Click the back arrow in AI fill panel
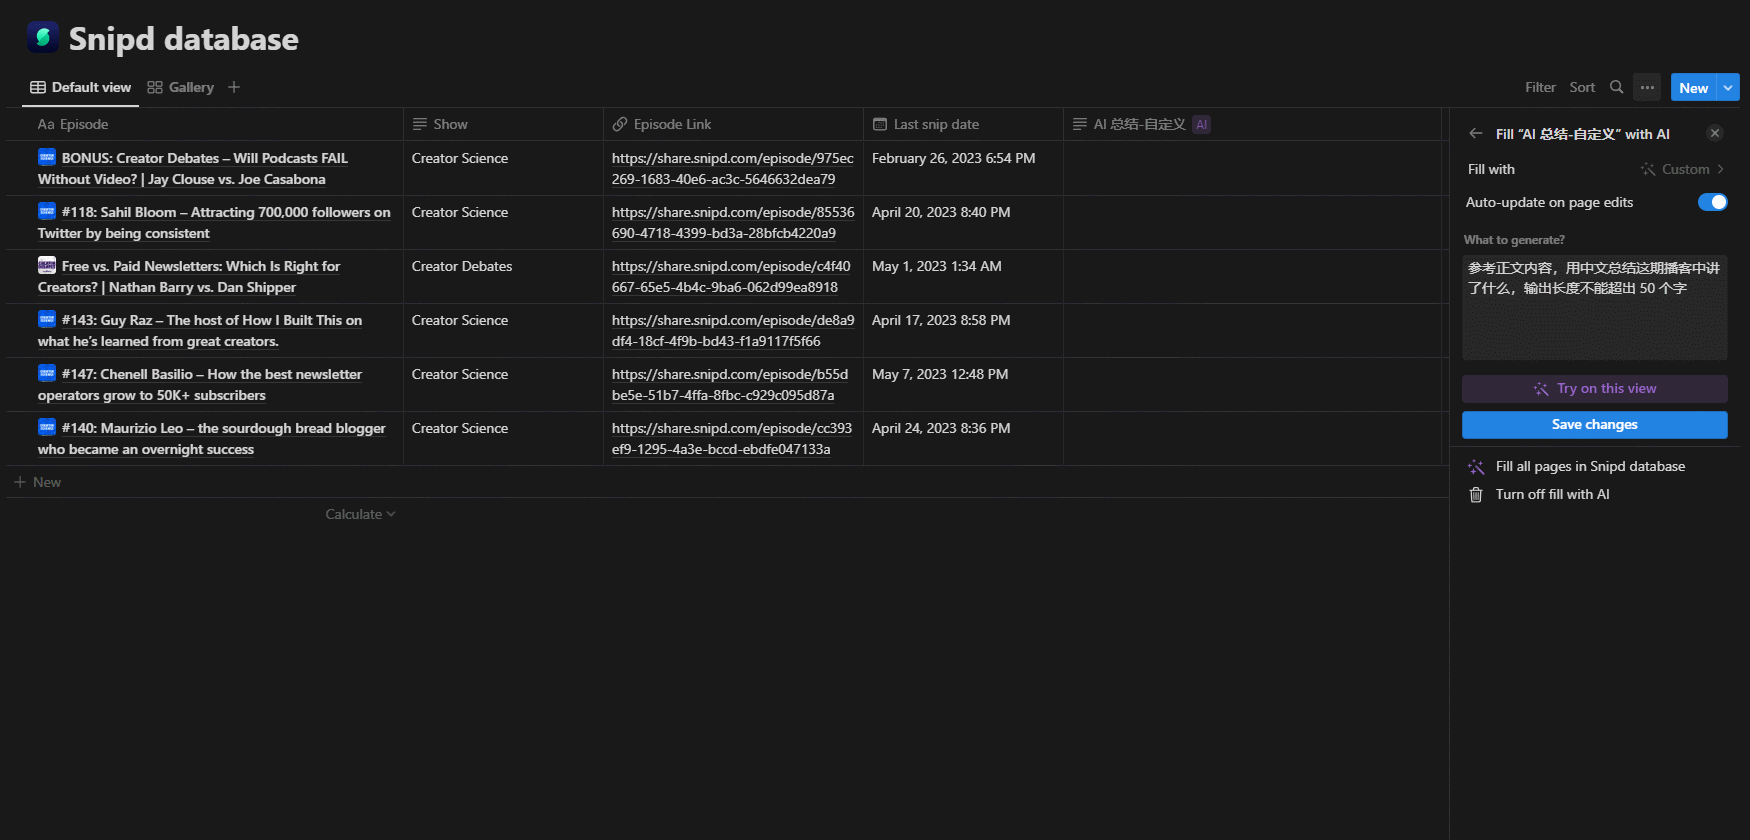The image size is (1750, 840). (1476, 133)
